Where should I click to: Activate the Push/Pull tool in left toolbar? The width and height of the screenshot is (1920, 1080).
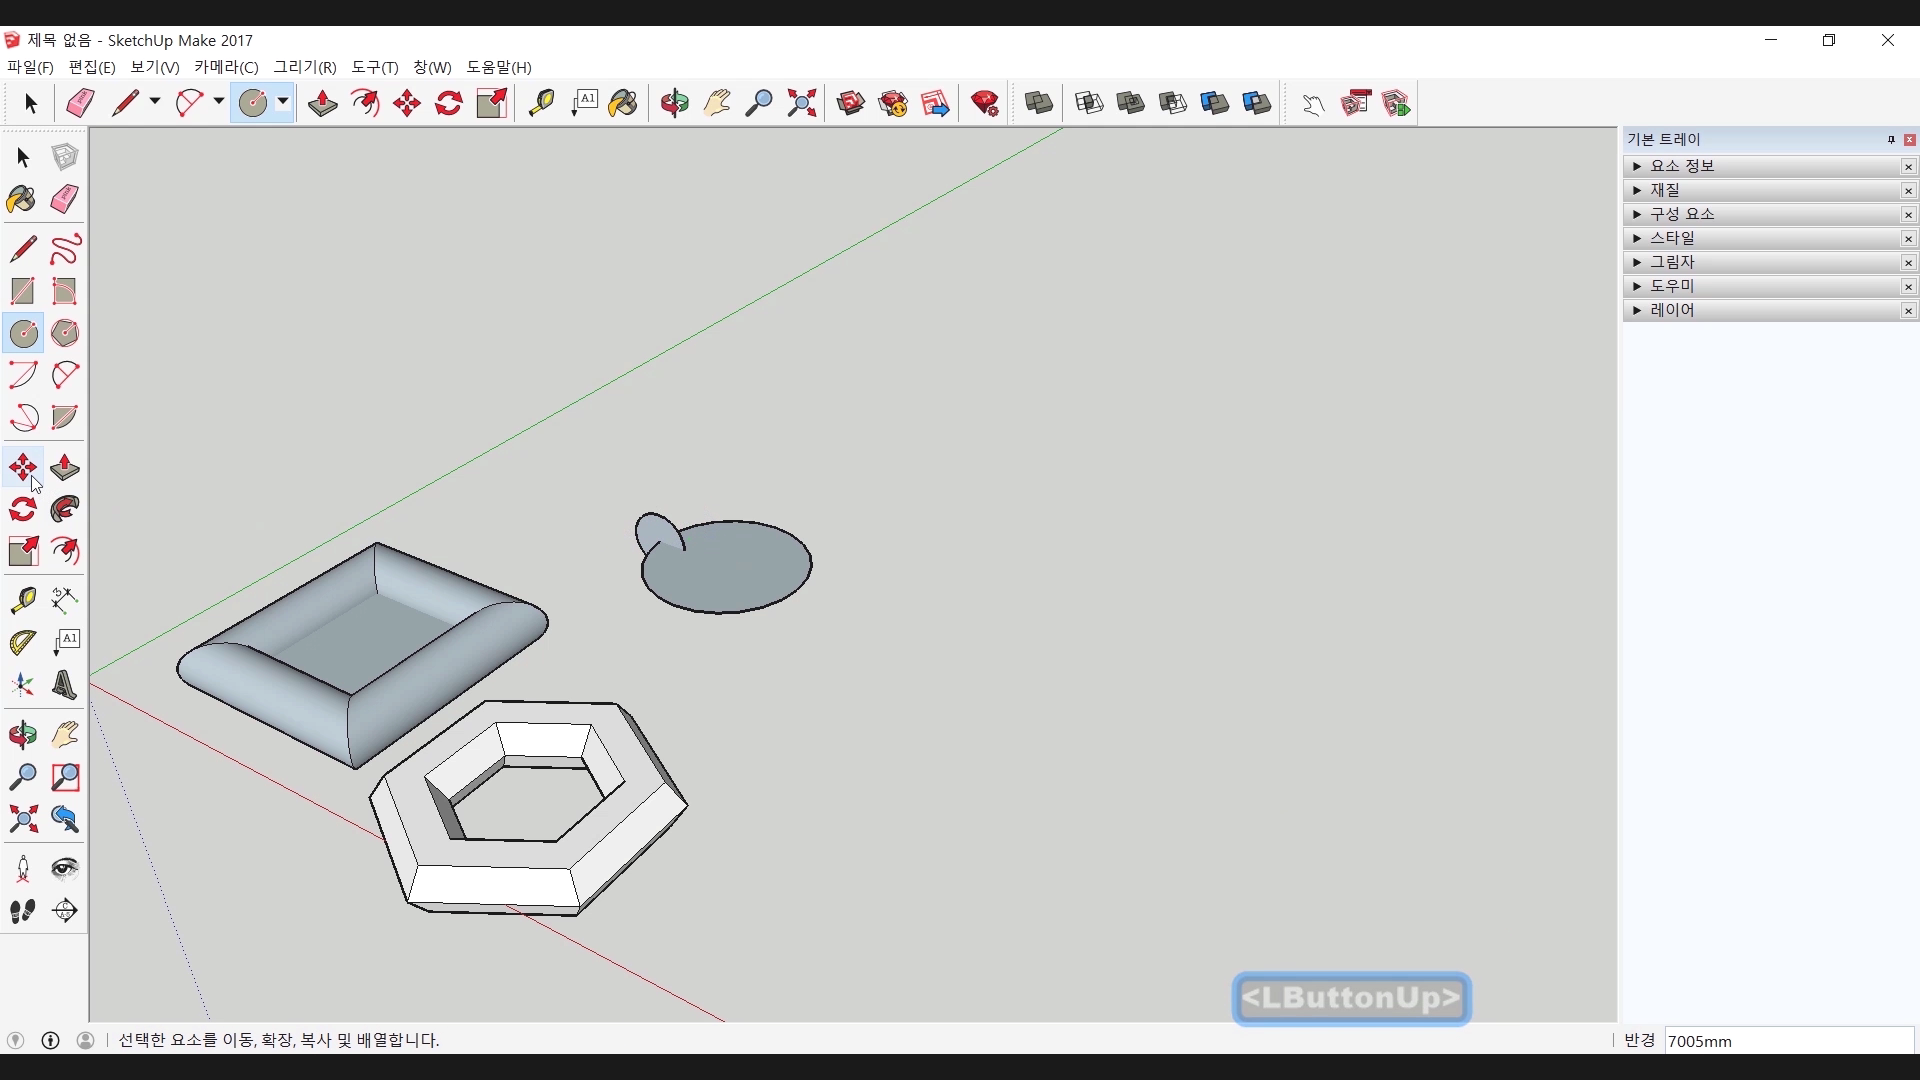[x=64, y=468]
